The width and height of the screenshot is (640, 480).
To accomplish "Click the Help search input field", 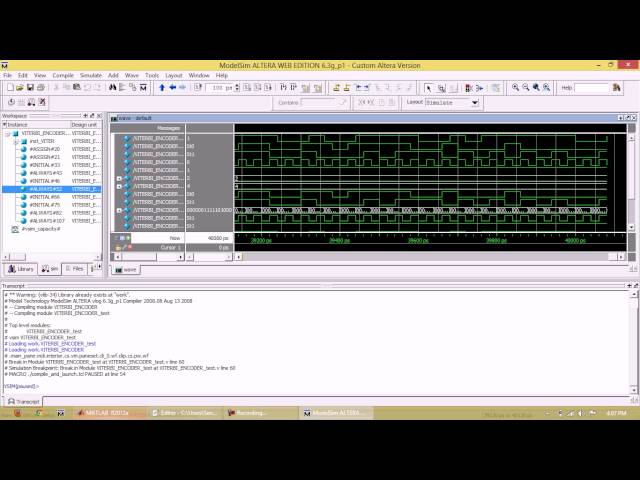I will [591, 88].
